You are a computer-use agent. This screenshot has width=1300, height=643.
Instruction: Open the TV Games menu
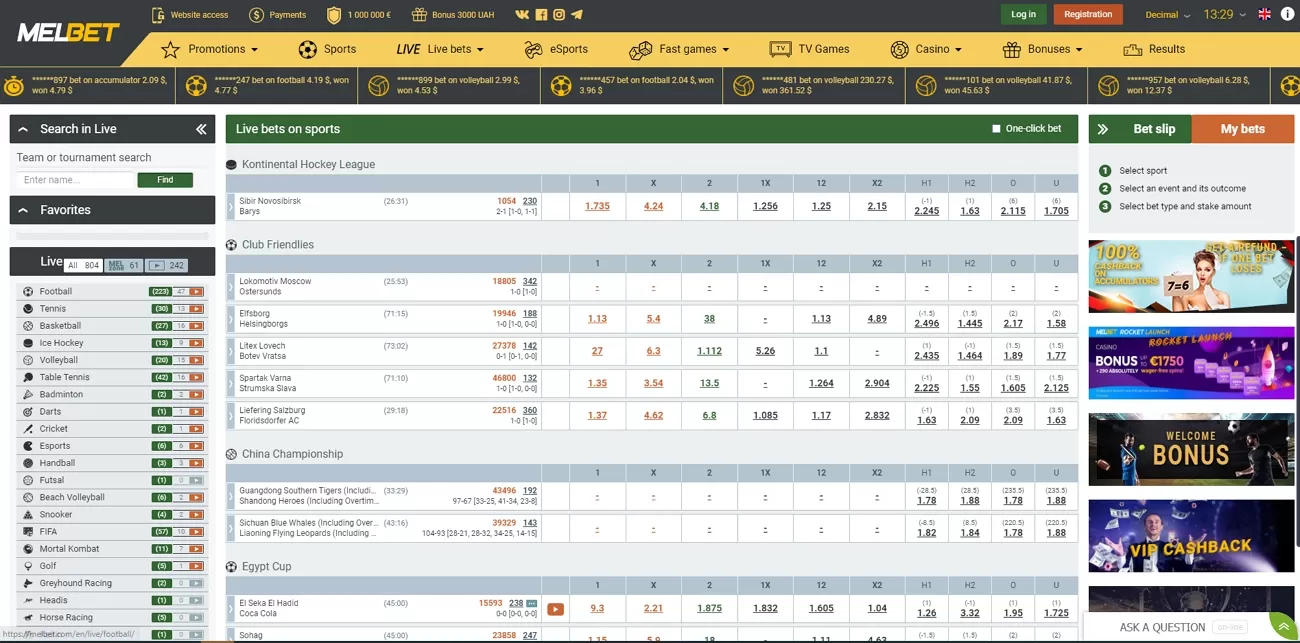pos(809,49)
